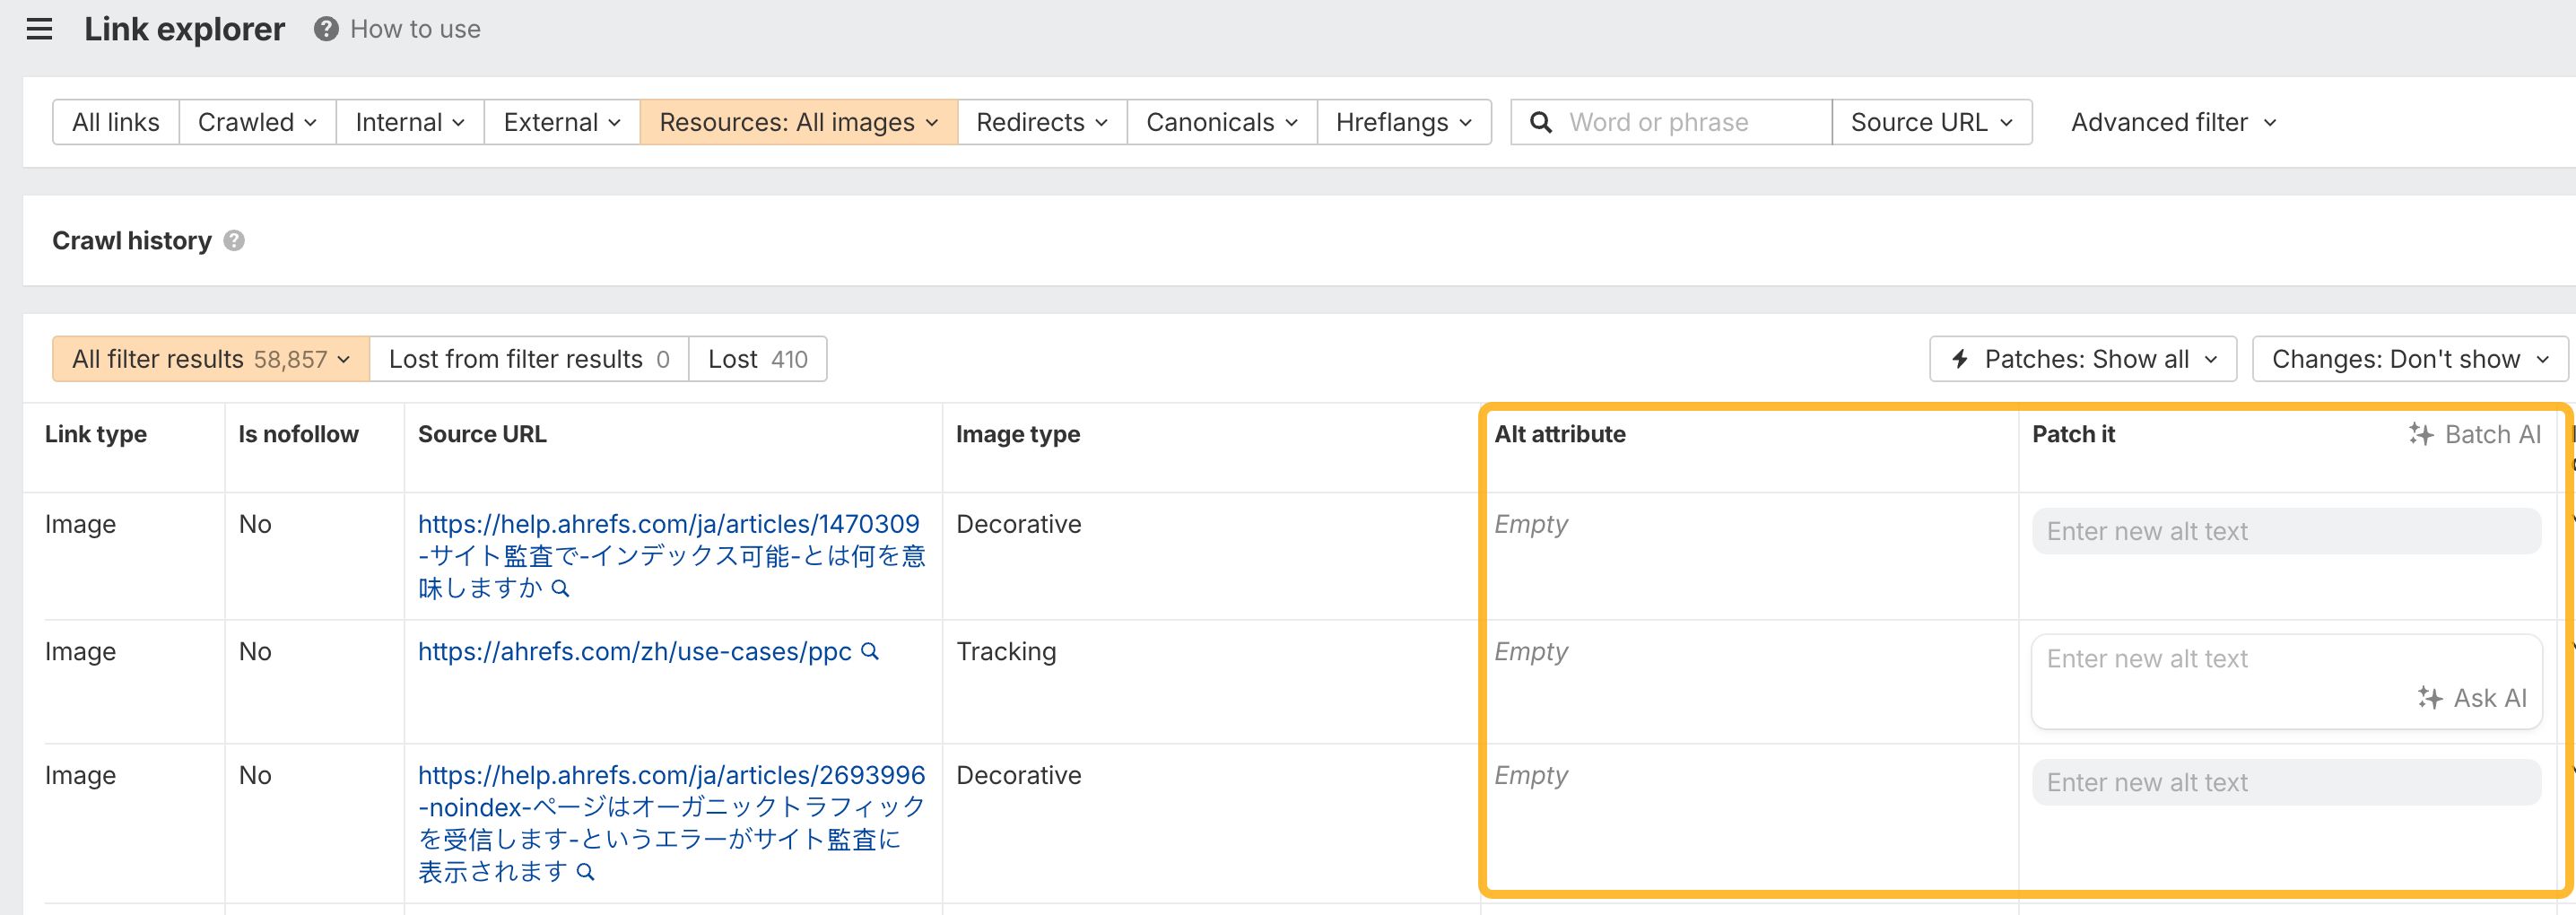Click the magnifier icon beside the ppc source URL
The image size is (2576, 915).
[x=869, y=651]
